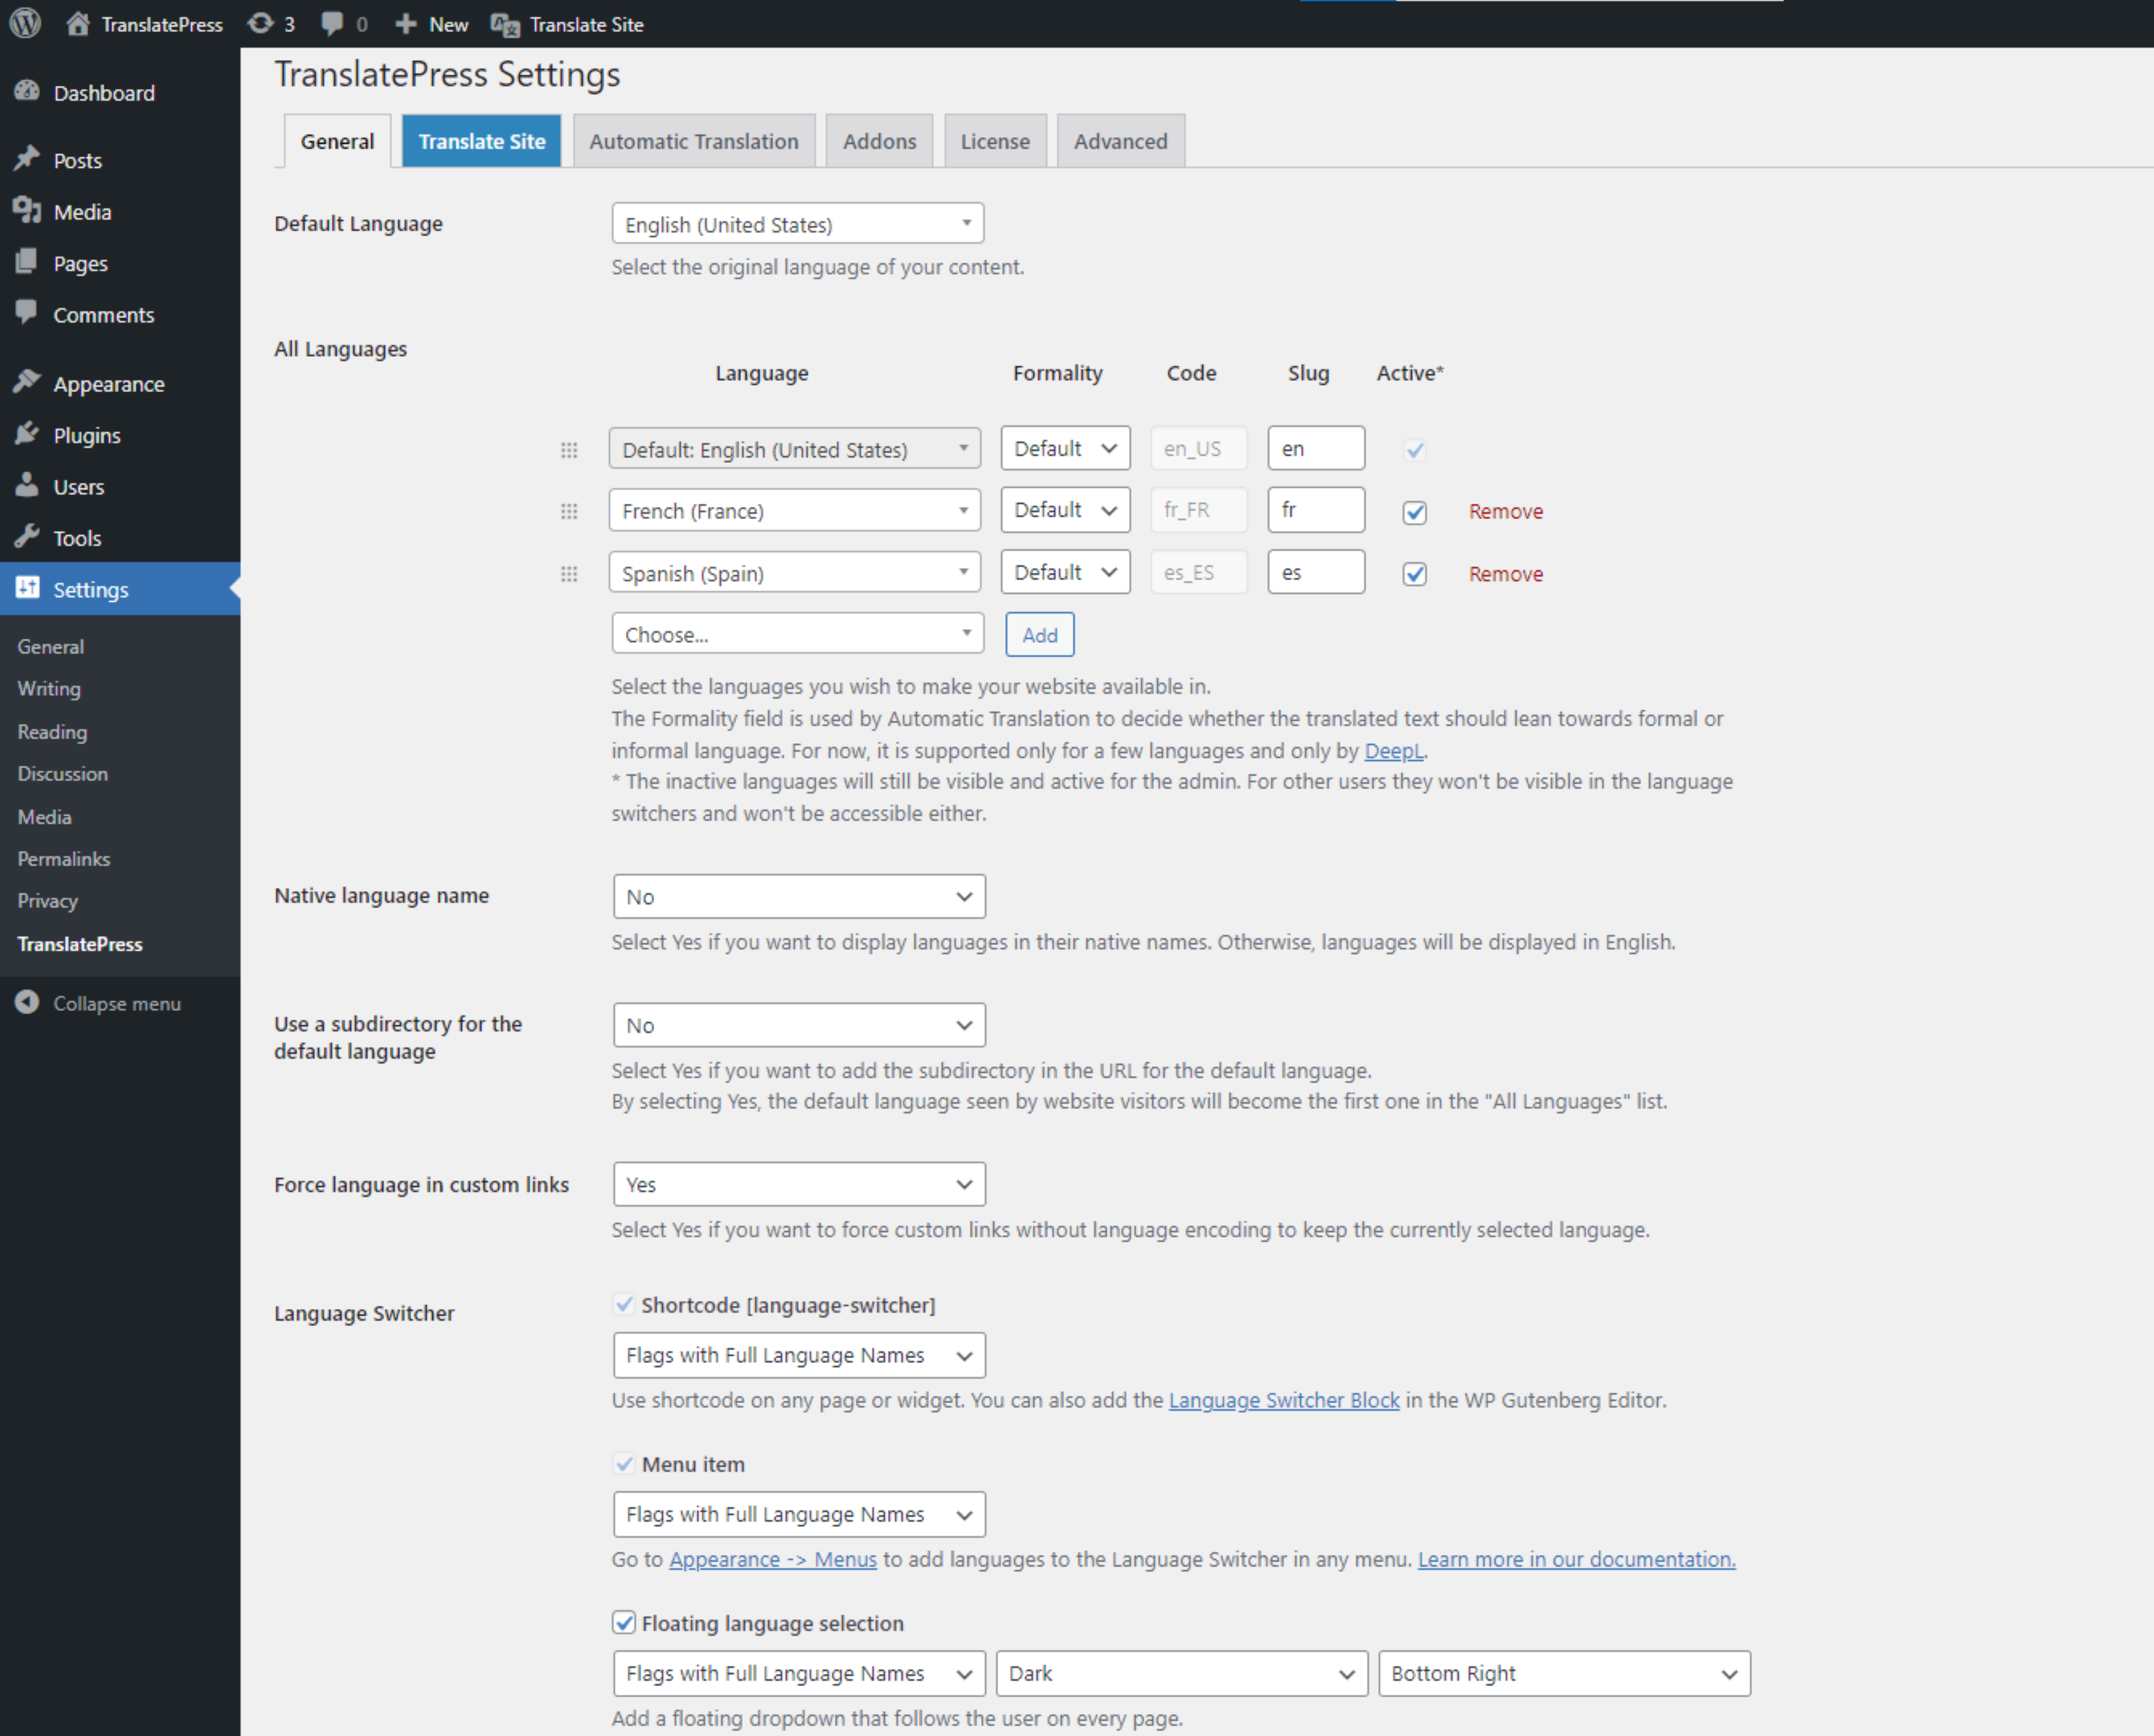2154x1736 pixels.
Task: Toggle the French language Active checkbox
Action: 1414,512
